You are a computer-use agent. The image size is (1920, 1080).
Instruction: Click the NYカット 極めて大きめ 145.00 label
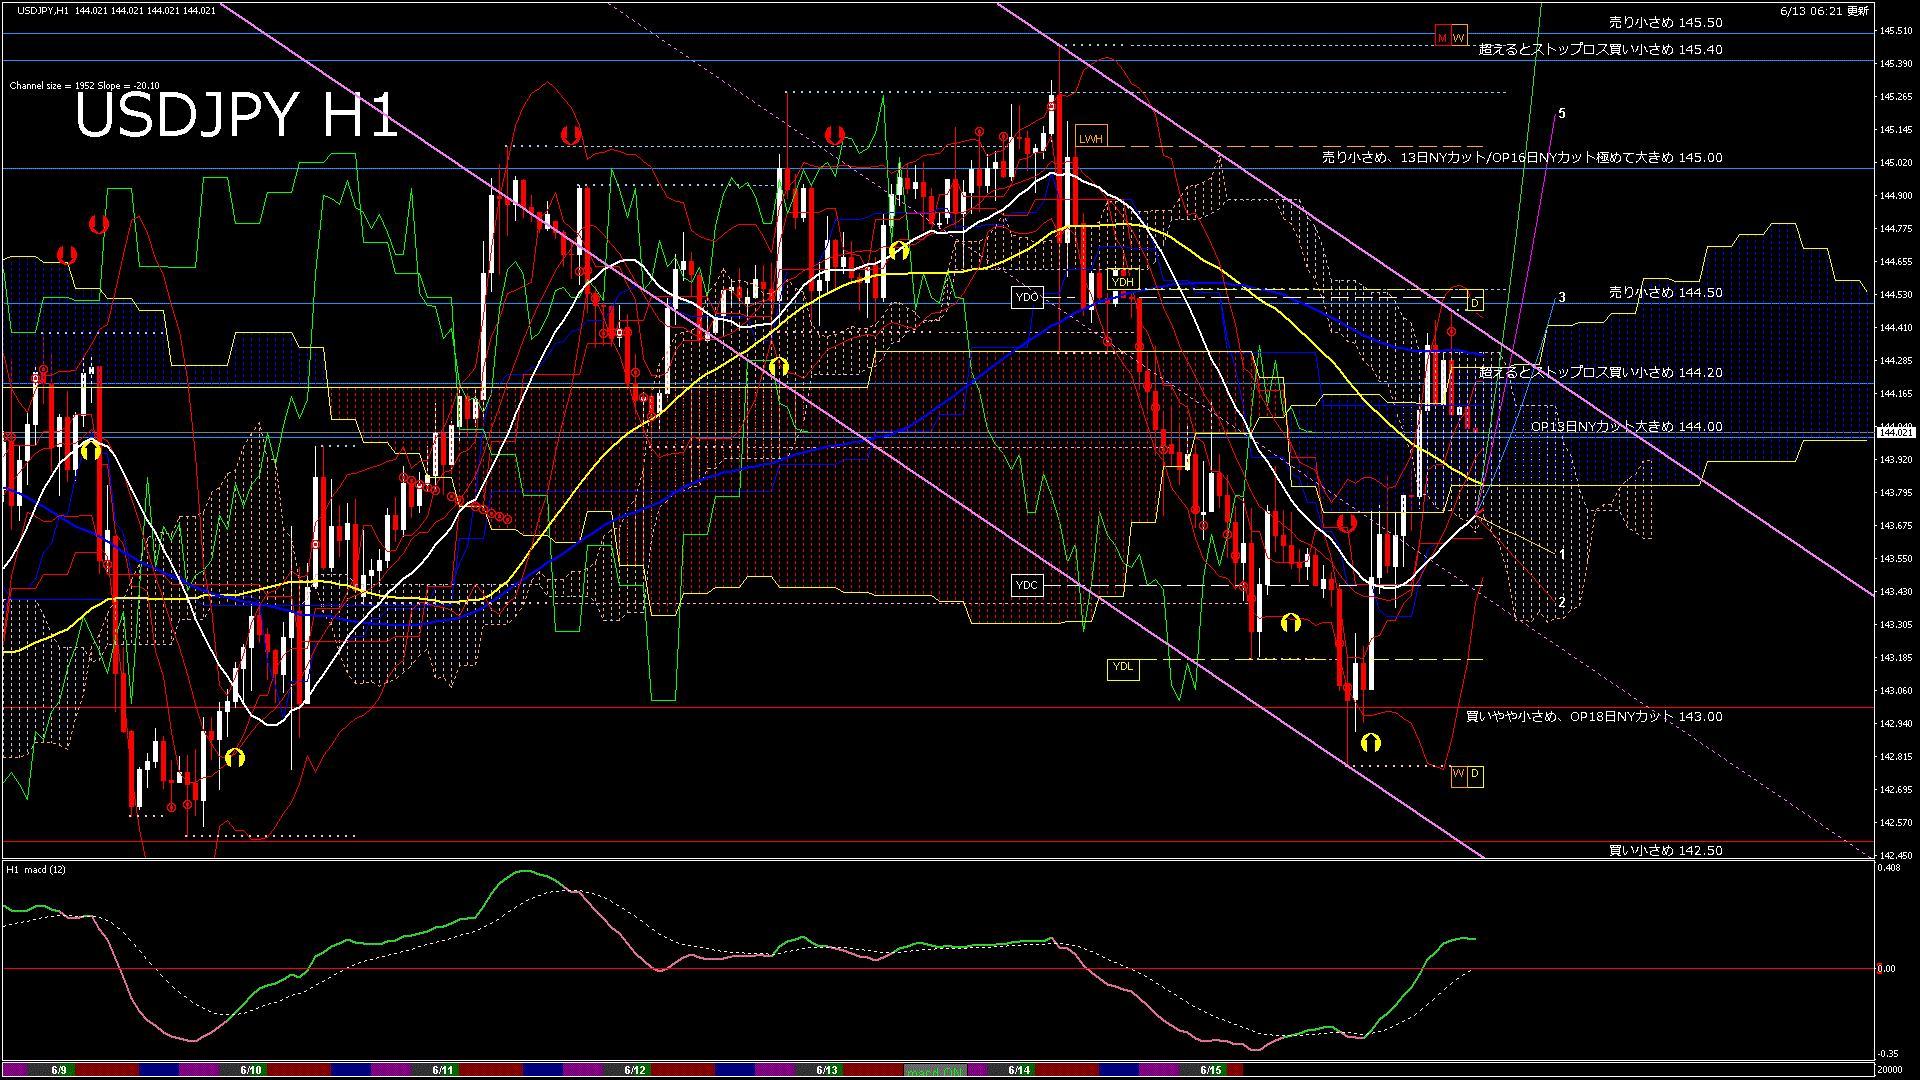(x=1522, y=157)
